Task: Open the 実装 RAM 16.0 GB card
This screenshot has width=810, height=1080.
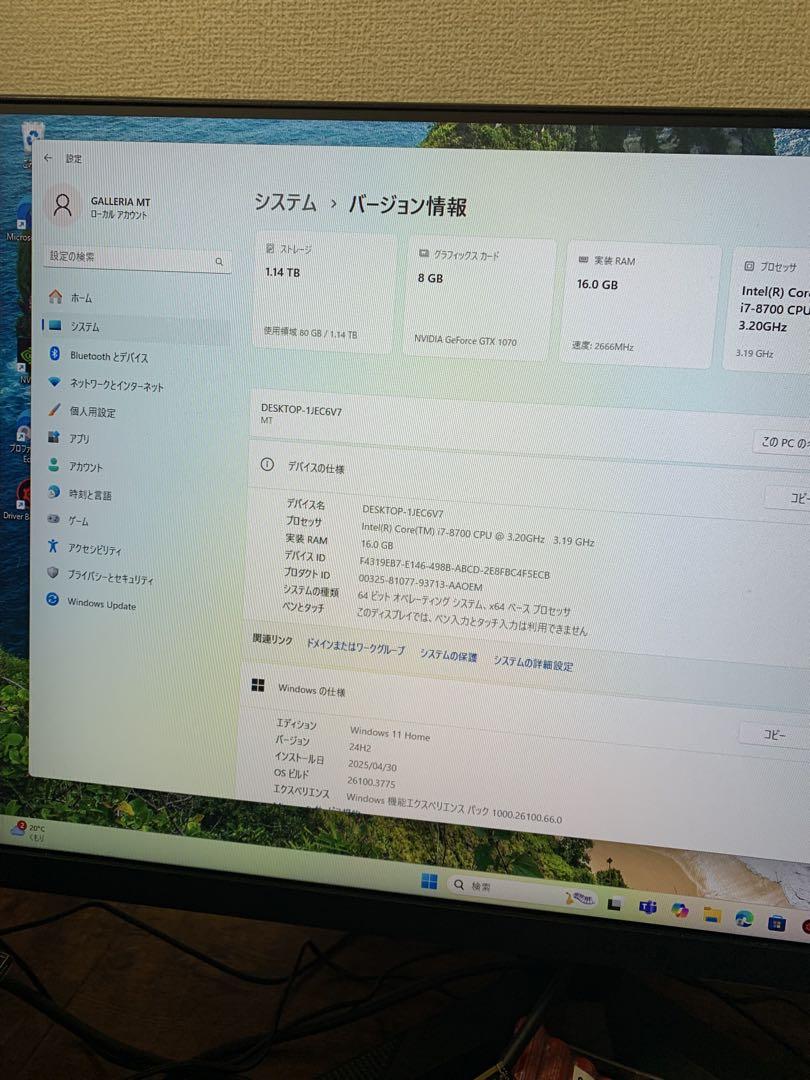Action: click(x=641, y=306)
